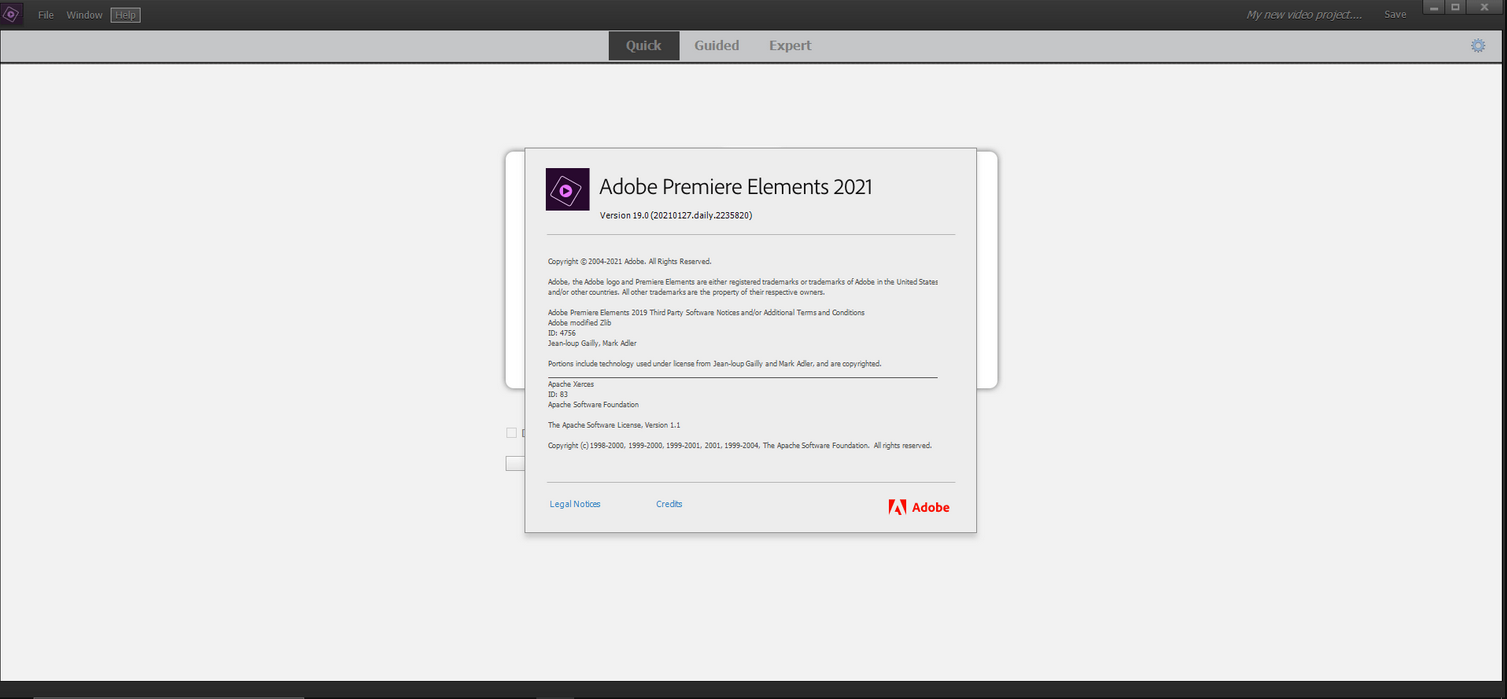1507x699 pixels.
Task: Click the button partly hidden behind the About dialog
Action: 515,463
